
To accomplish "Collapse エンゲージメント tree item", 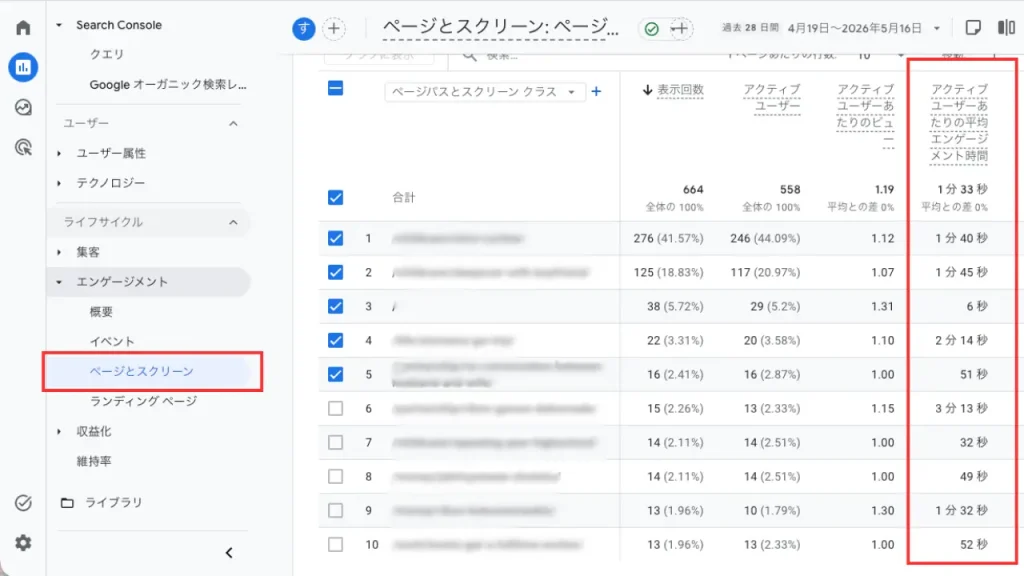I will [x=59, y=282].
